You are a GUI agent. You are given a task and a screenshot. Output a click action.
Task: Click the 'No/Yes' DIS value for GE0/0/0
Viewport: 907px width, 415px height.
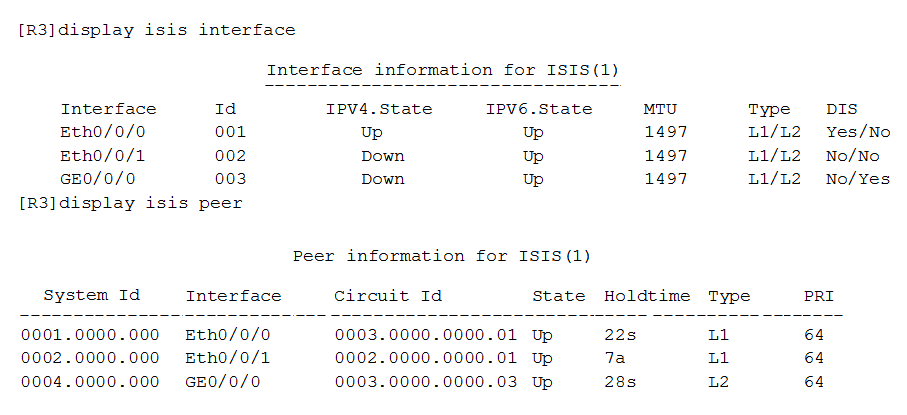[x=858, y=179]
